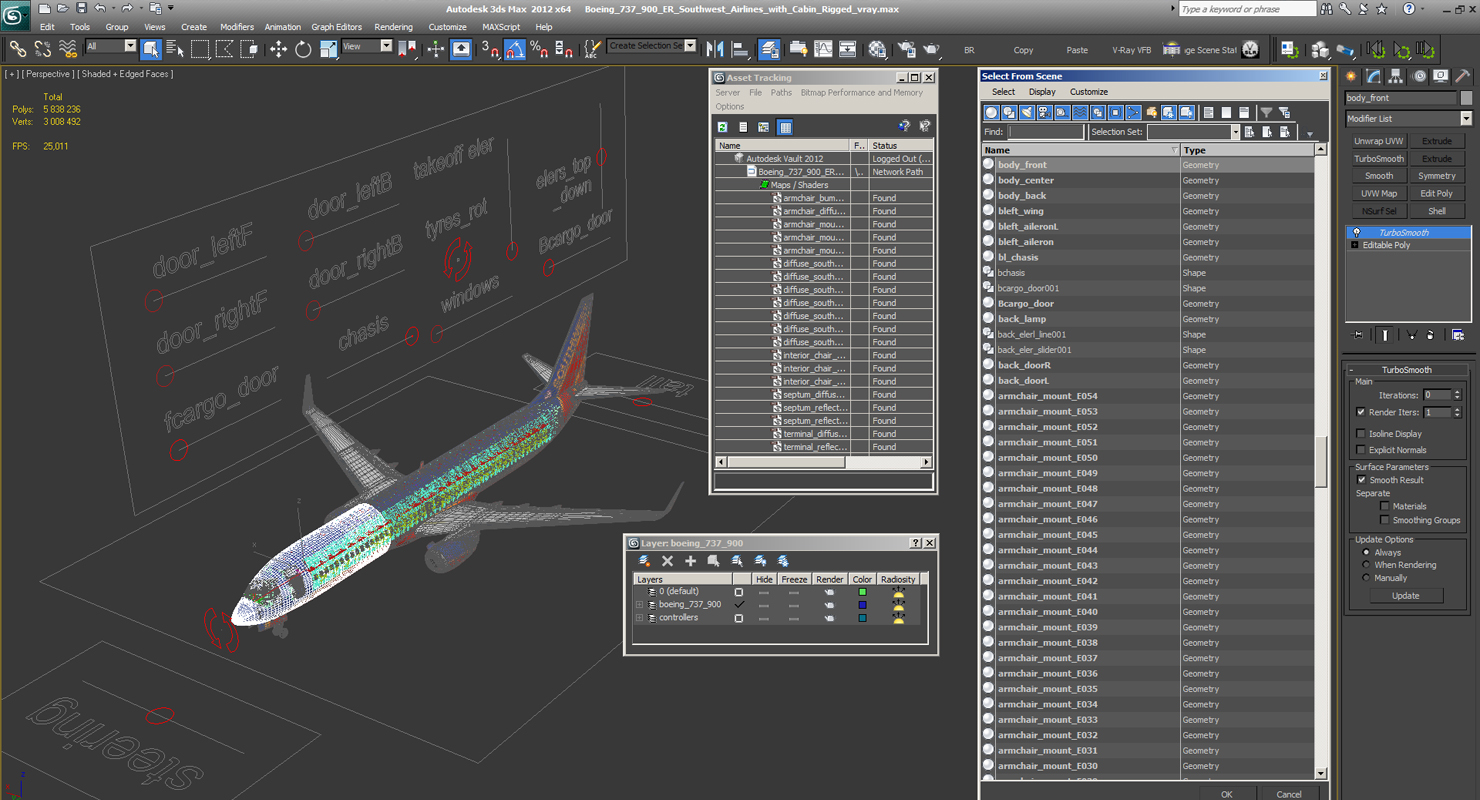Expand the controllers layer
The width and height of the screenshot is (1480, 800).
pos(639,618)
